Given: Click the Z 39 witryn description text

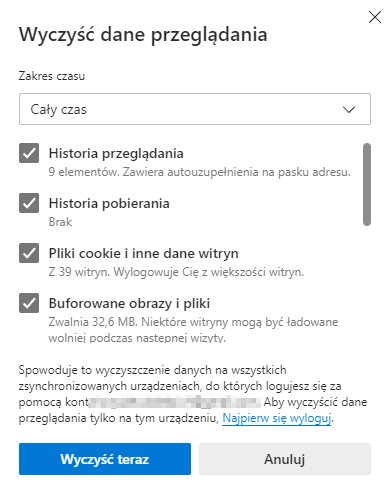Looking at the screenshot, I should [176, 272].
